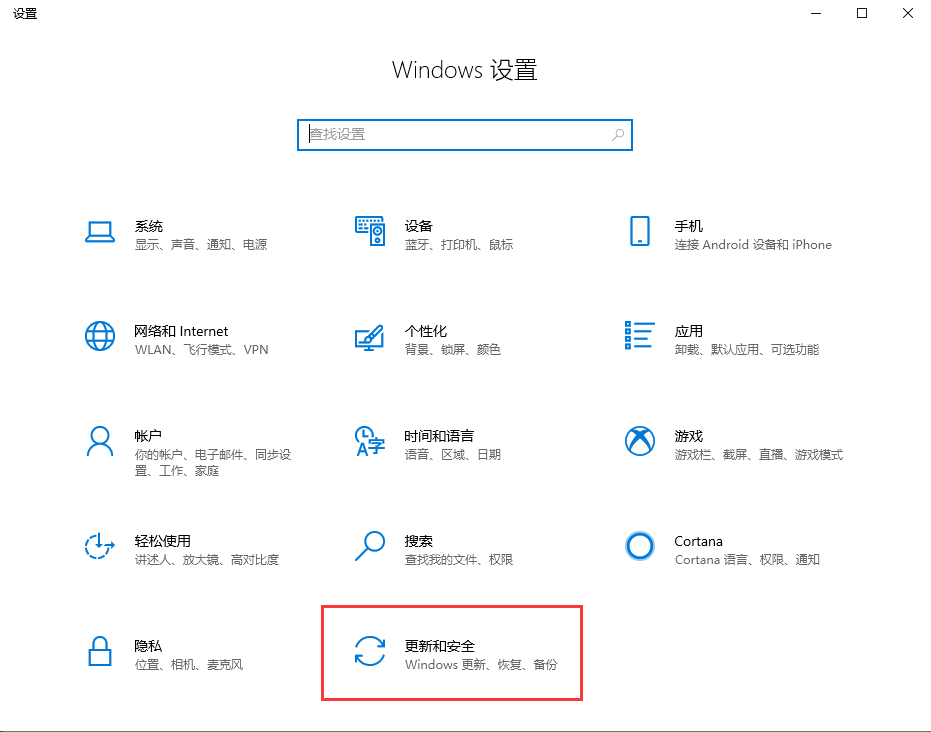Open the 个性化 settings title
Viewport: 931px width, 732px height.
pyautogui.click(x=426, y=331)
